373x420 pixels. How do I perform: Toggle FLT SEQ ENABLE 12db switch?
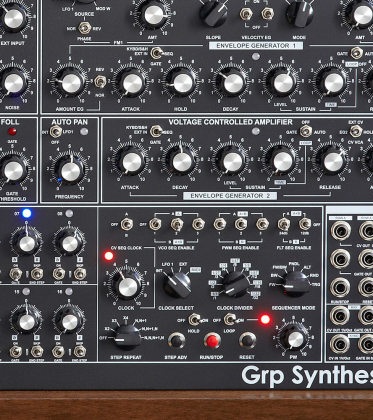[x=305, y=224]
